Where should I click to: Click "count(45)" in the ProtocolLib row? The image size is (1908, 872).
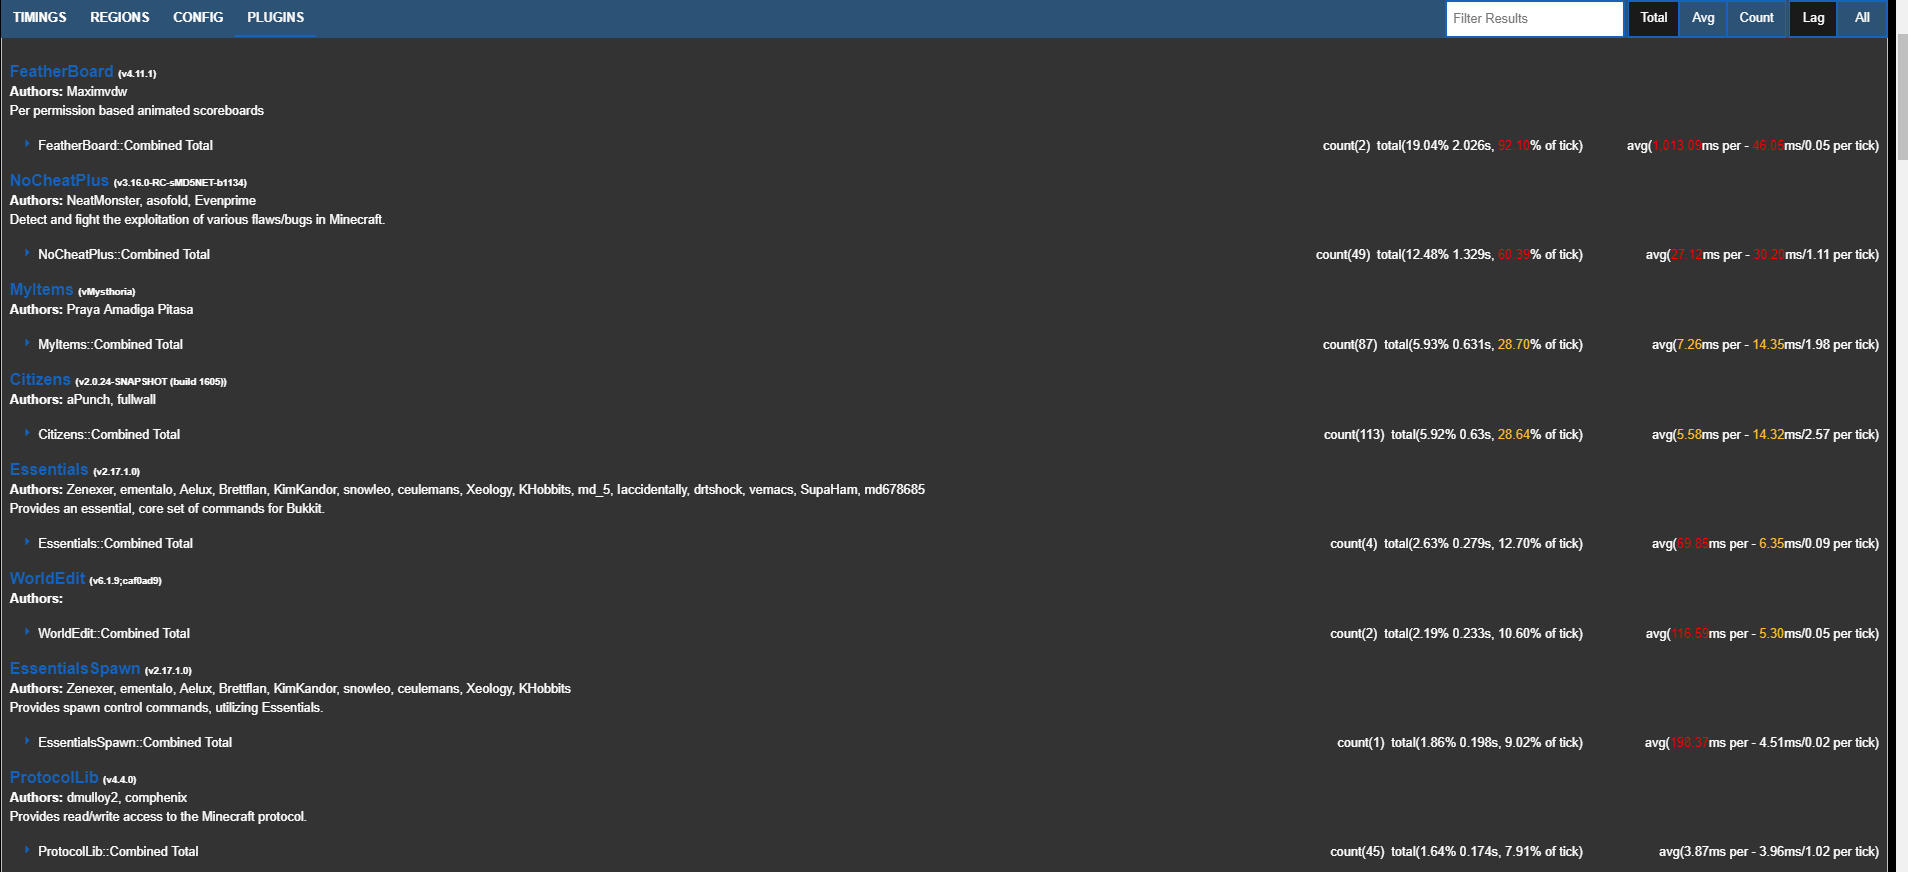pos(1357,851)
